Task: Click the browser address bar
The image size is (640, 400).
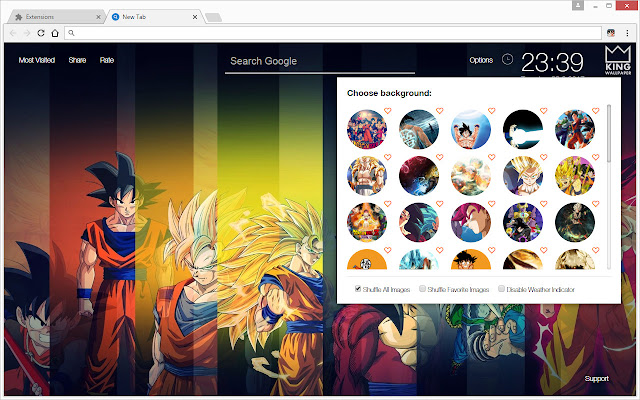Action: click(333, 33)
